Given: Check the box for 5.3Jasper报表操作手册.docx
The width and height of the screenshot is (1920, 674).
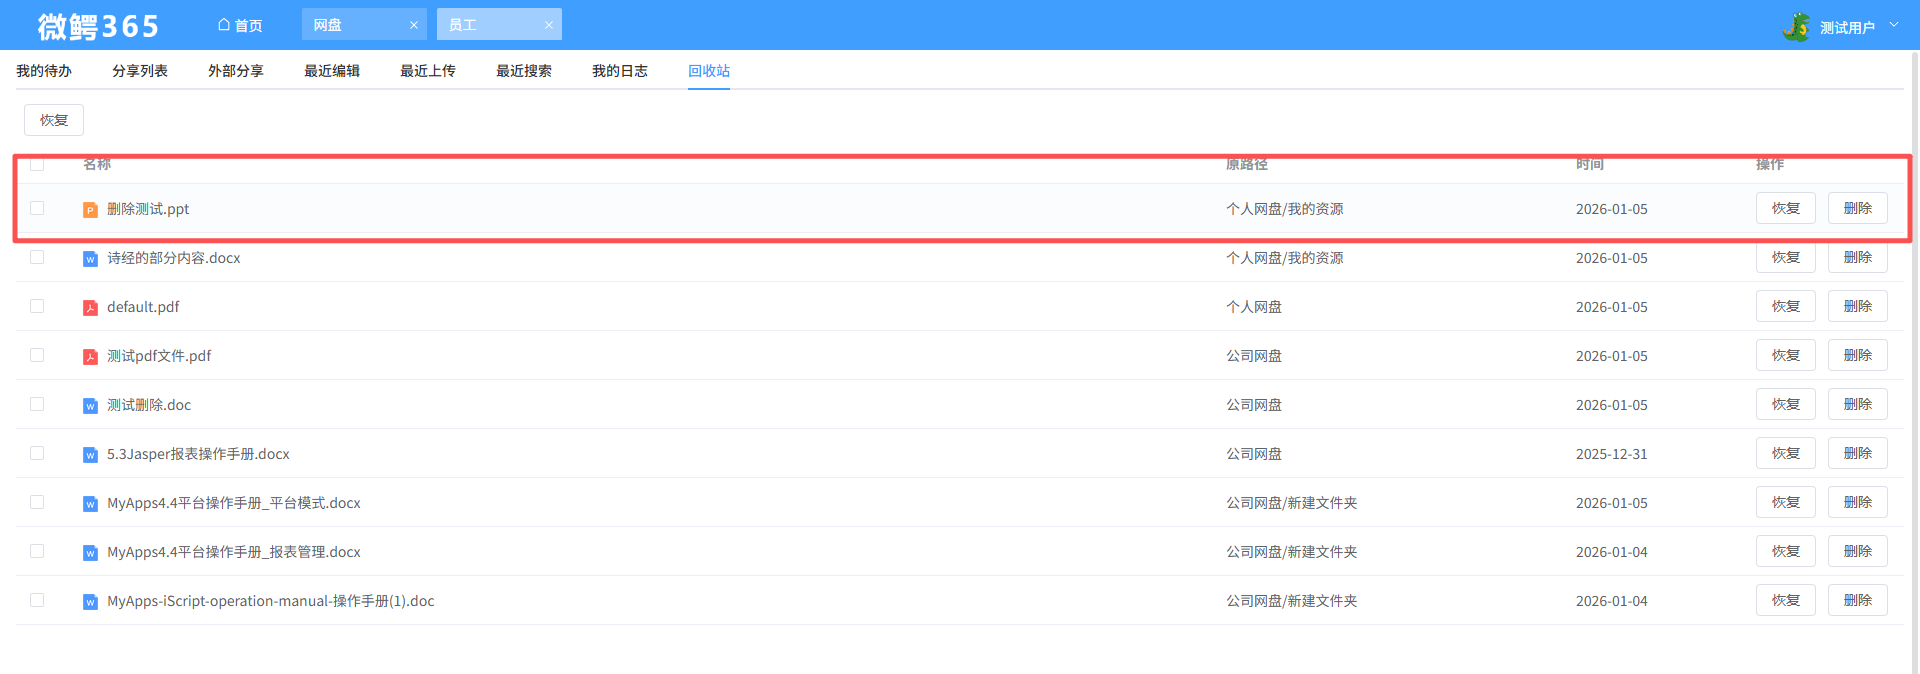Looking at the screenshot, I should click(x=37, y=453).
